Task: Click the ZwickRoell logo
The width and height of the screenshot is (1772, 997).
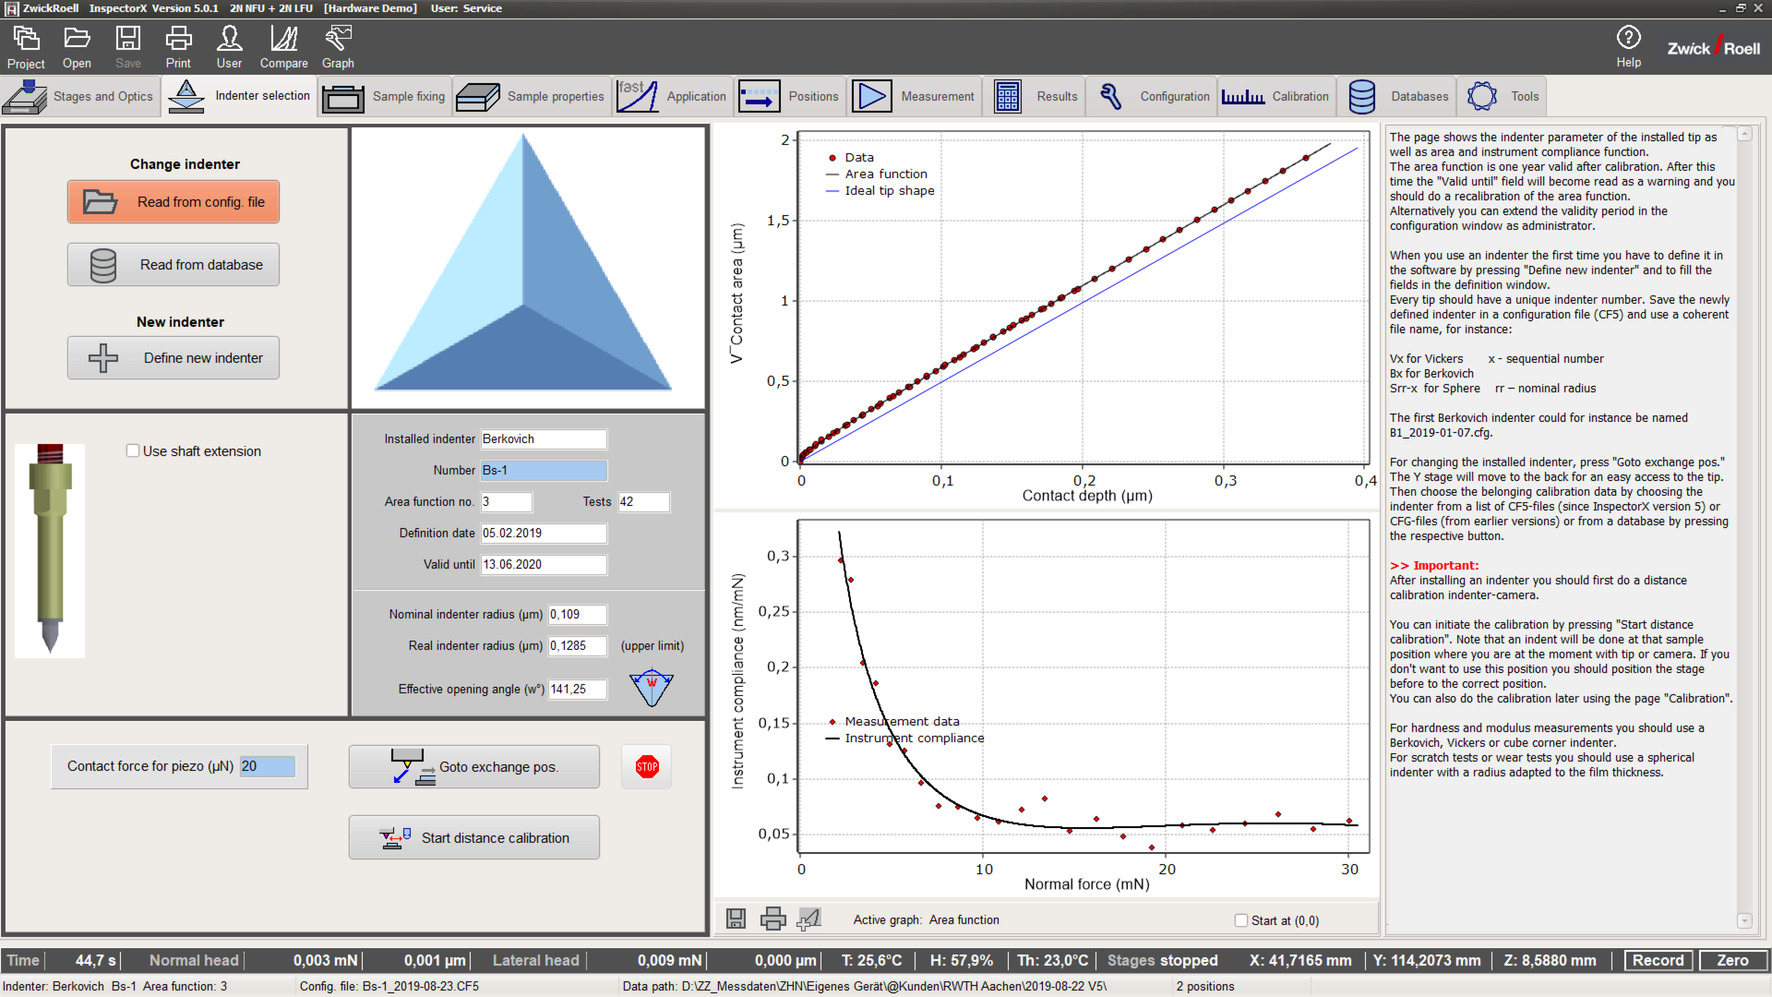Action: [1713, 47]
